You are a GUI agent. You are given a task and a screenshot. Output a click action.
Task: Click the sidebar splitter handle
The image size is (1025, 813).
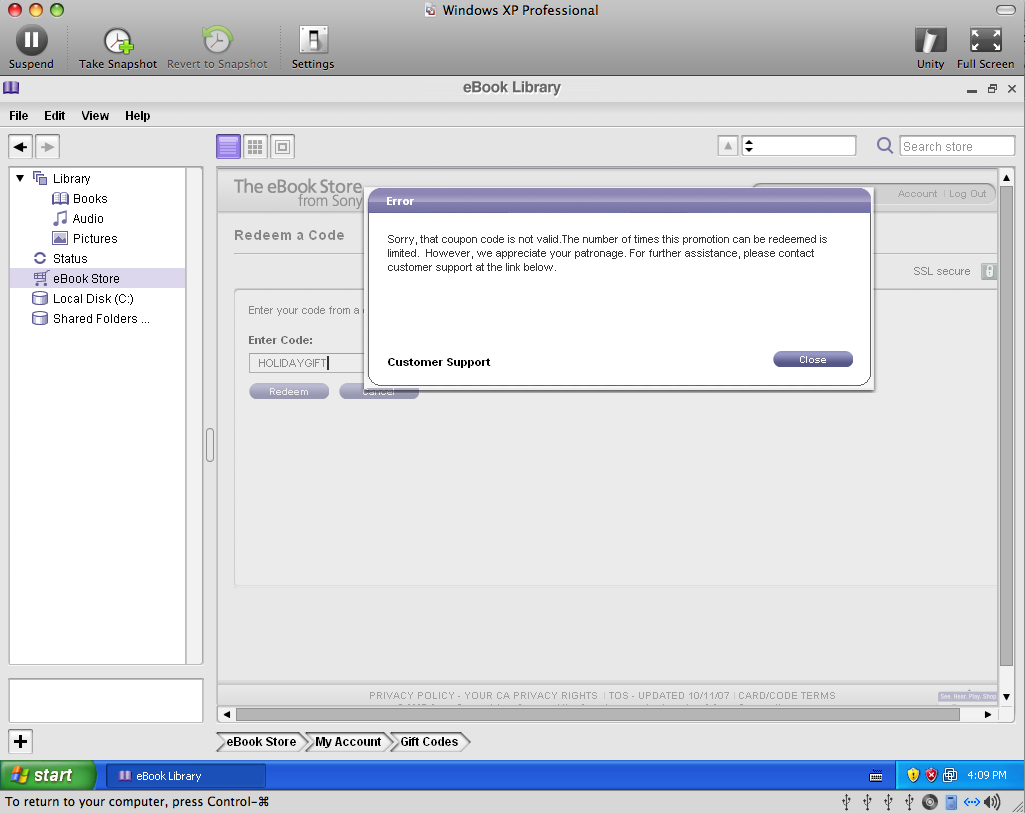[x=210, y=445]
